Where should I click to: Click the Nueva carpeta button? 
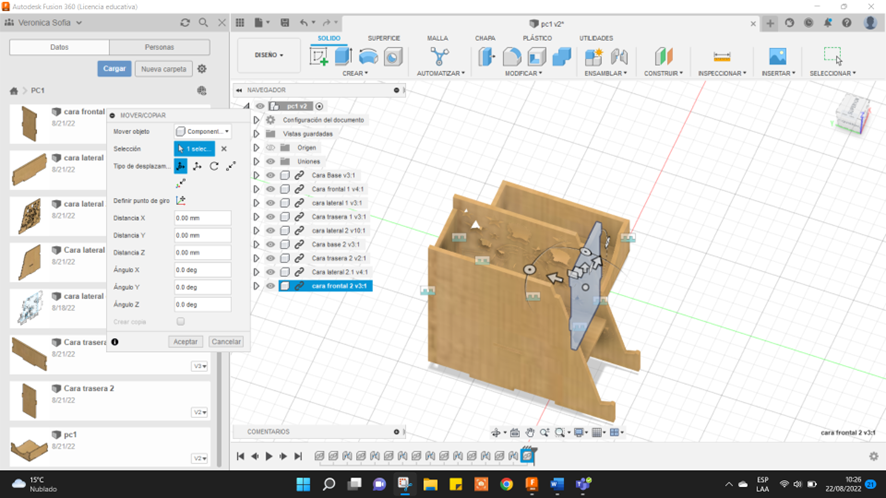(x=164, y=69)
